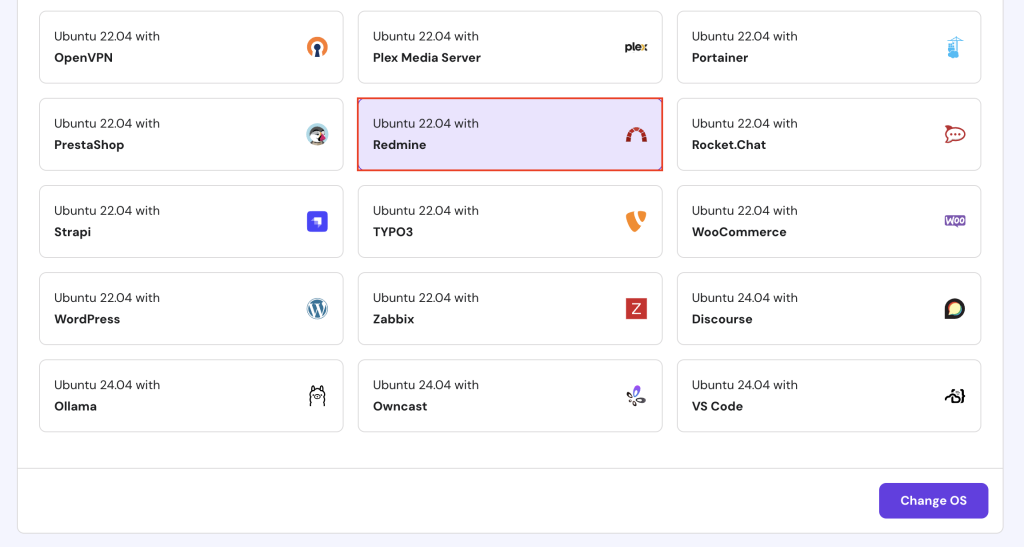Click the Portainer crane icon
Viewport: 1024px width, 547px height.
tap(955, 47)
